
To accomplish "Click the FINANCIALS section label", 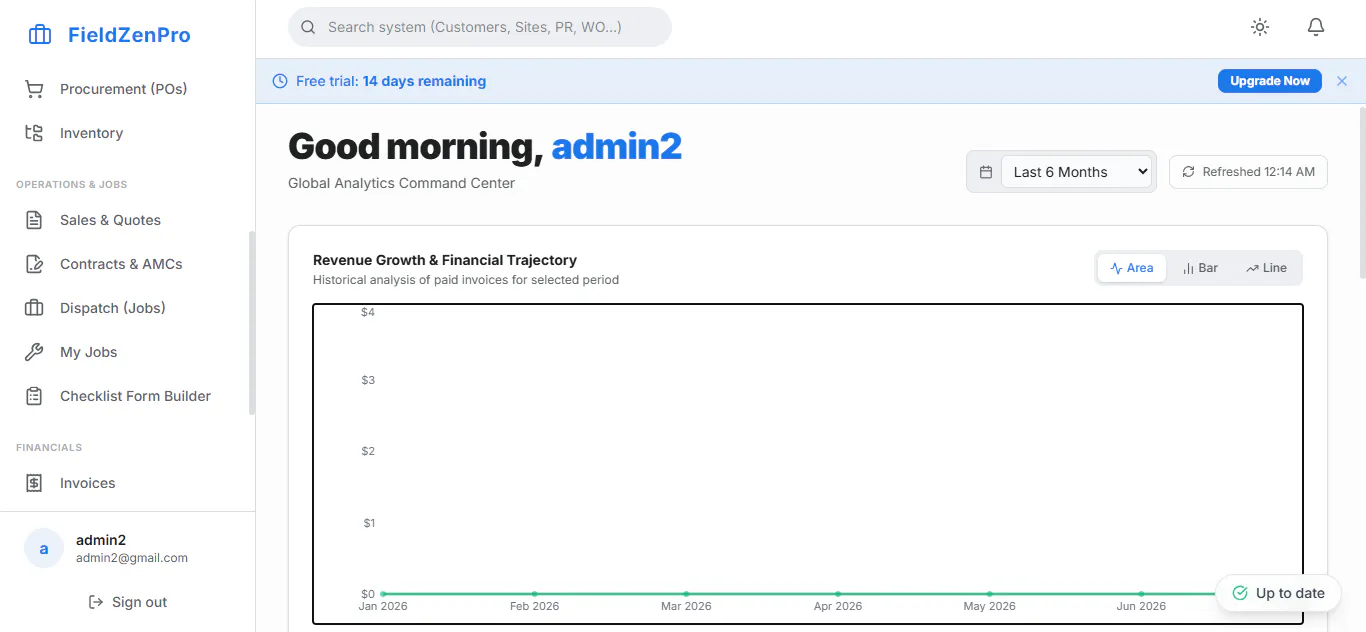I will point(49,447).
